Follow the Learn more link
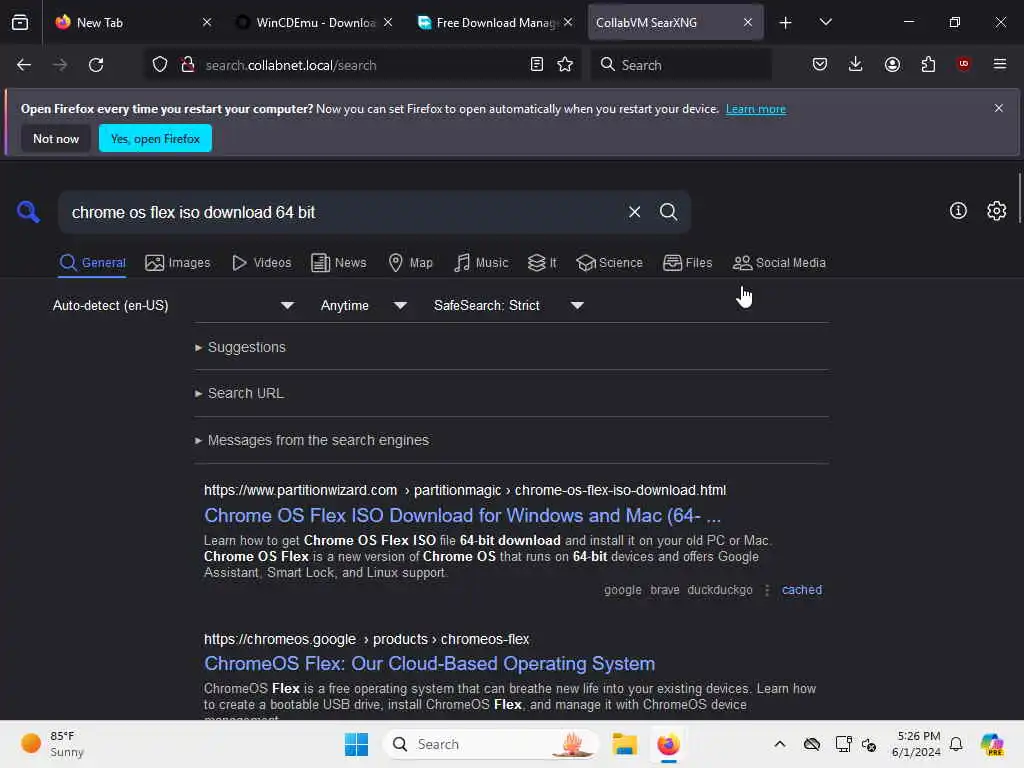This screenshot has width=1024, height=768. [756, 109]
